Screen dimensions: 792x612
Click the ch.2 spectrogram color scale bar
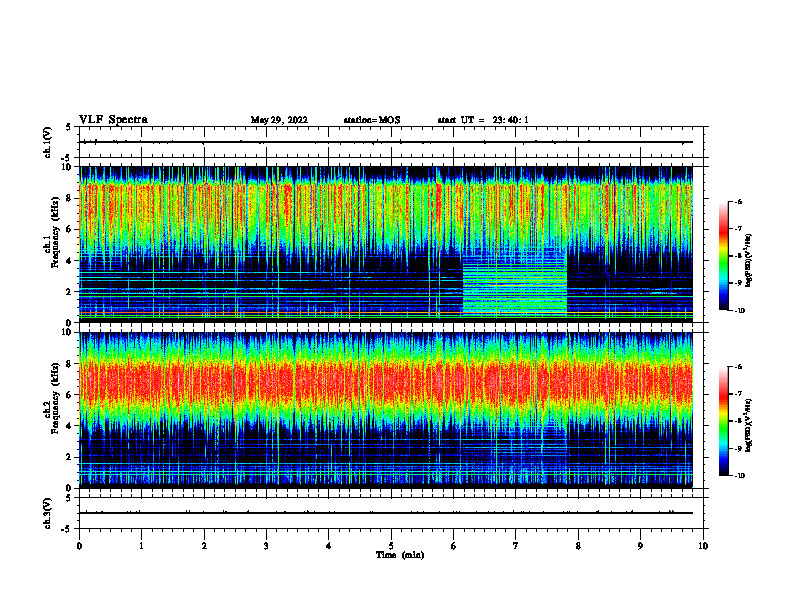tap(724, 421)
